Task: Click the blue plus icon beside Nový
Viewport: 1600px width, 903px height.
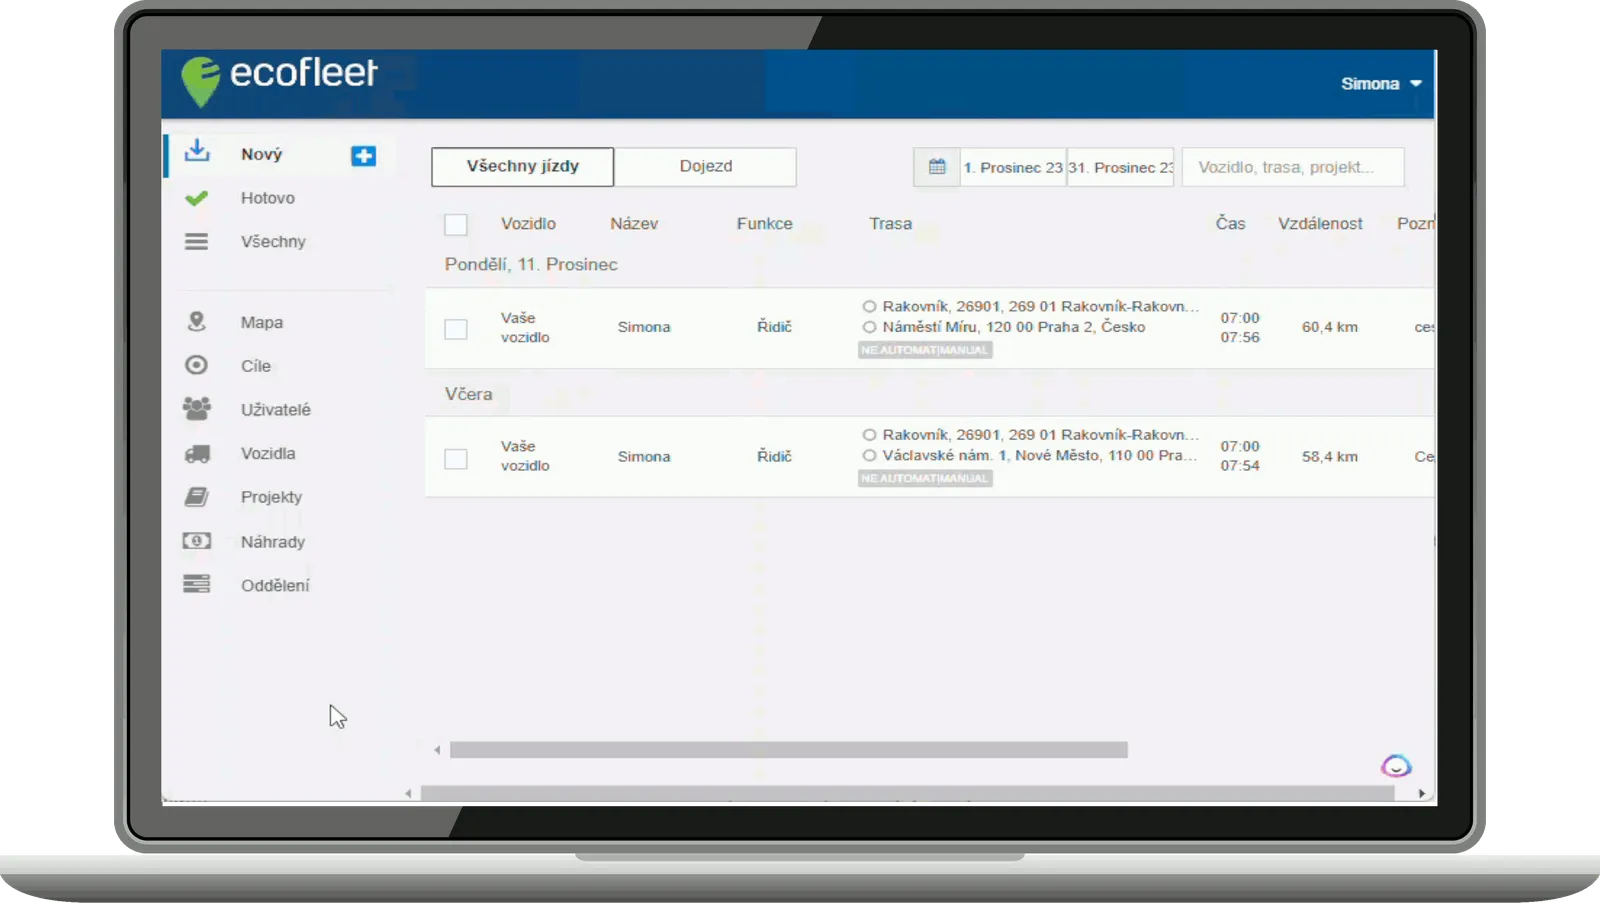Action: tap(363, 156)
